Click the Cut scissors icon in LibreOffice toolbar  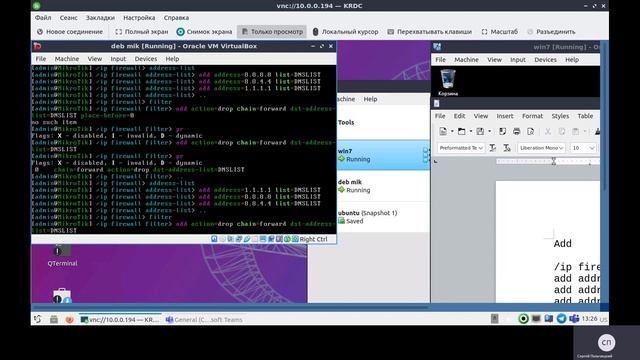[548, 131]
